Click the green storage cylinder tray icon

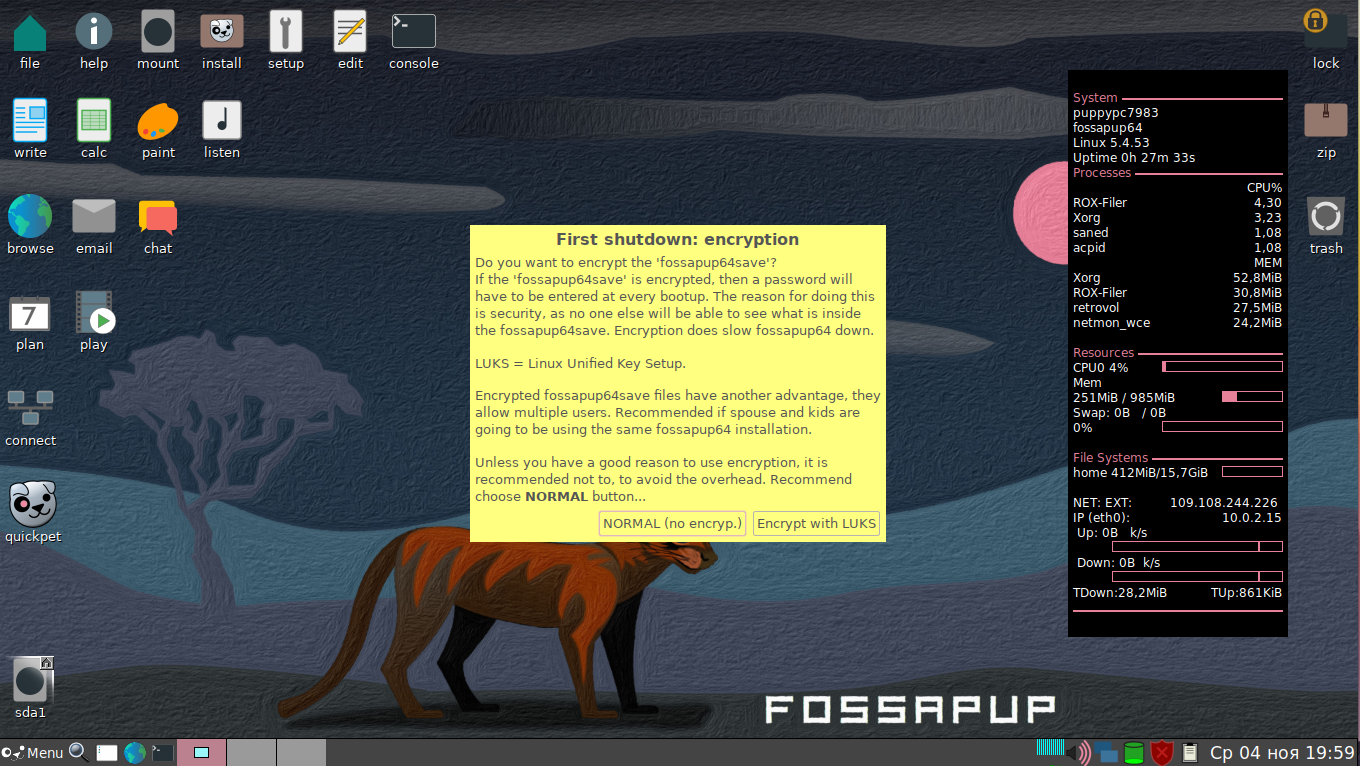pos(1133,753)
